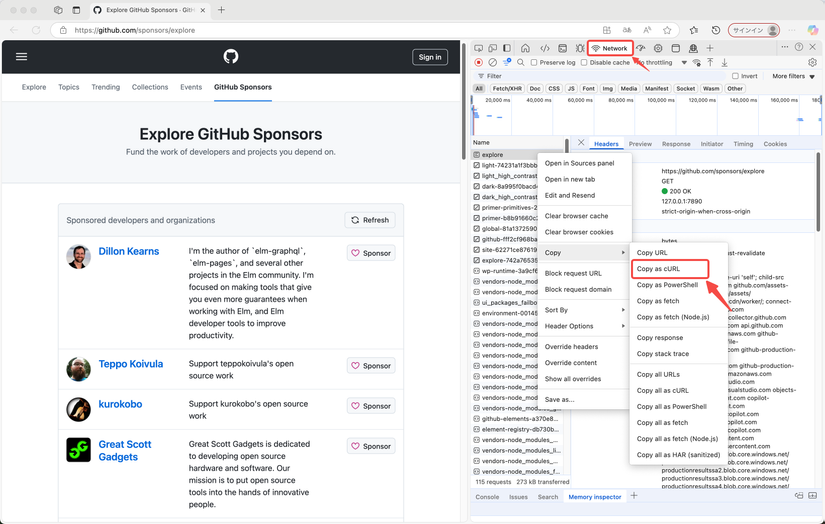
Task: Open Network settings gear icon
Action: click(812, 62)
